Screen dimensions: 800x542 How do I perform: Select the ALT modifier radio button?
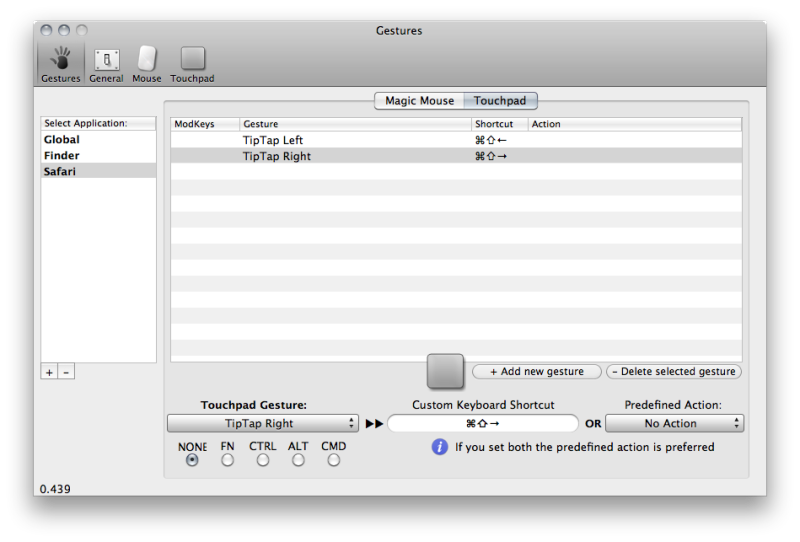click(298, 460)
